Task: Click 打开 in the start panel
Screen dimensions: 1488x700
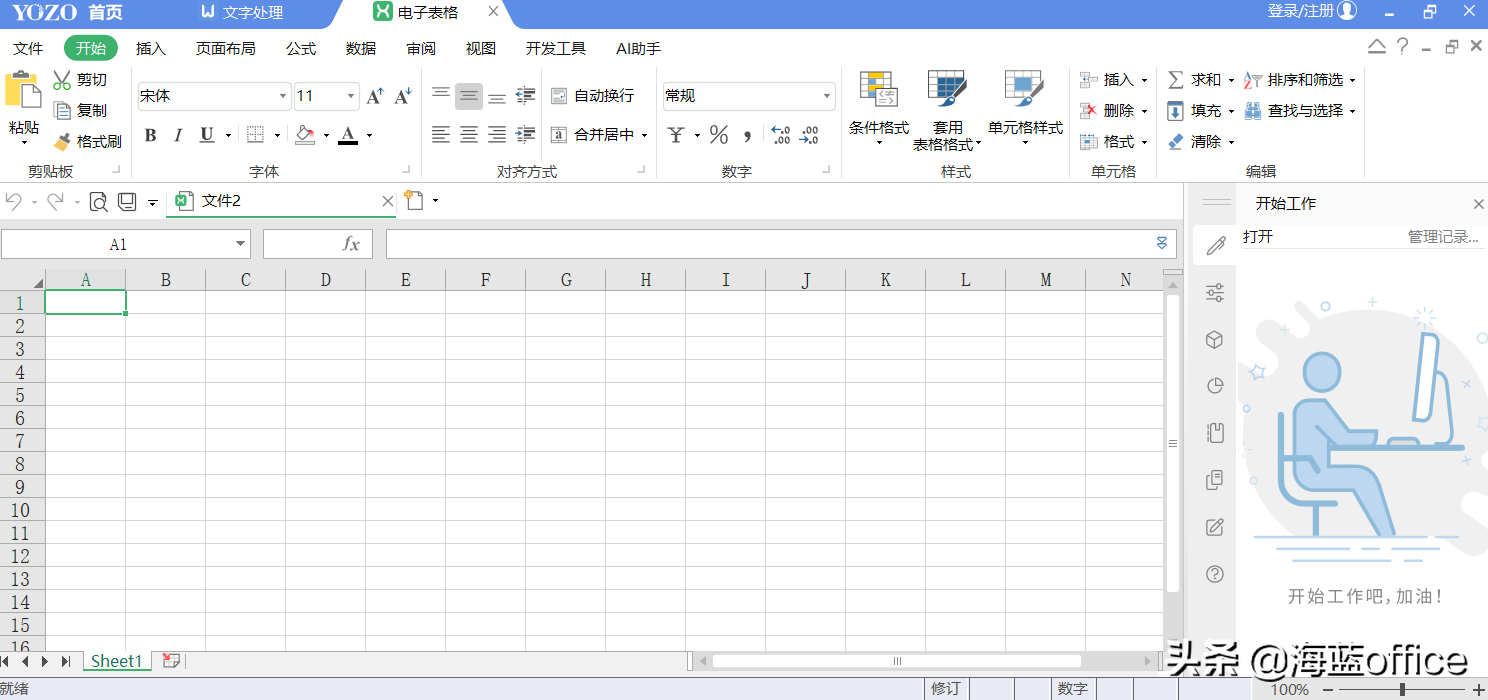Action: pos(1258,237)
